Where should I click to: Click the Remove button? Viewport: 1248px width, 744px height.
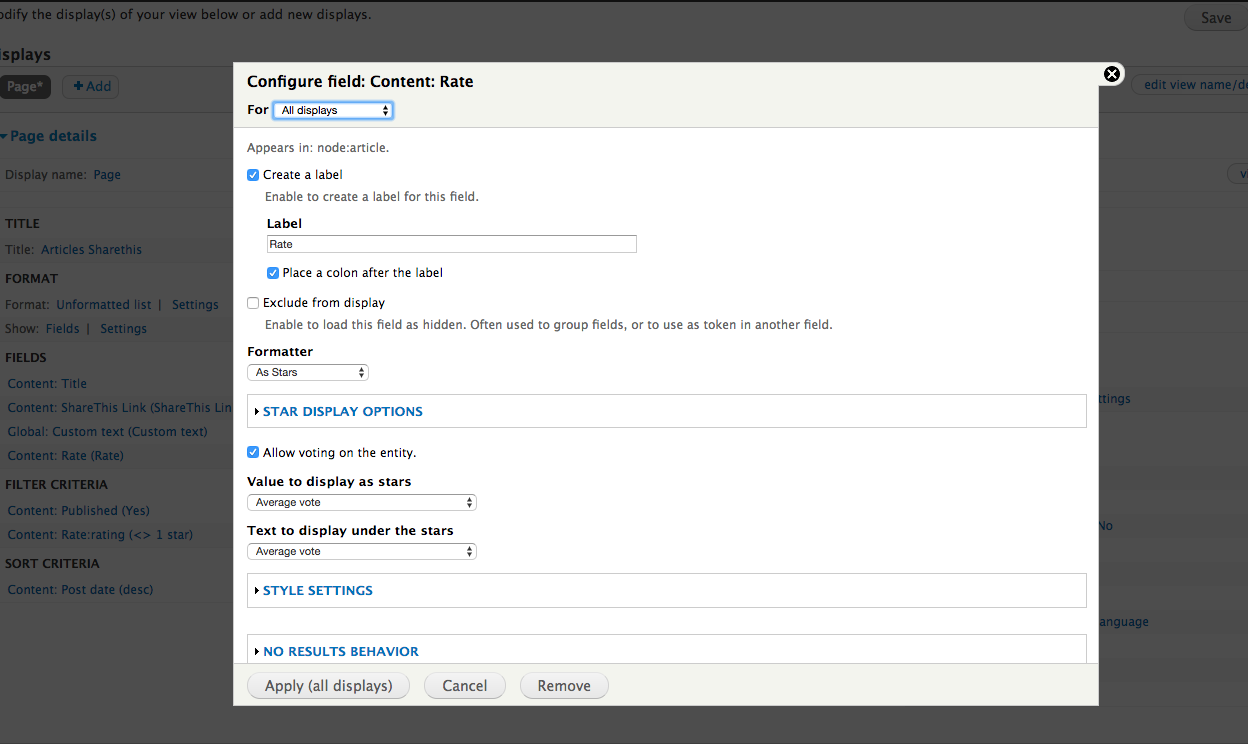pyautogui.click(x=564, y=686)
